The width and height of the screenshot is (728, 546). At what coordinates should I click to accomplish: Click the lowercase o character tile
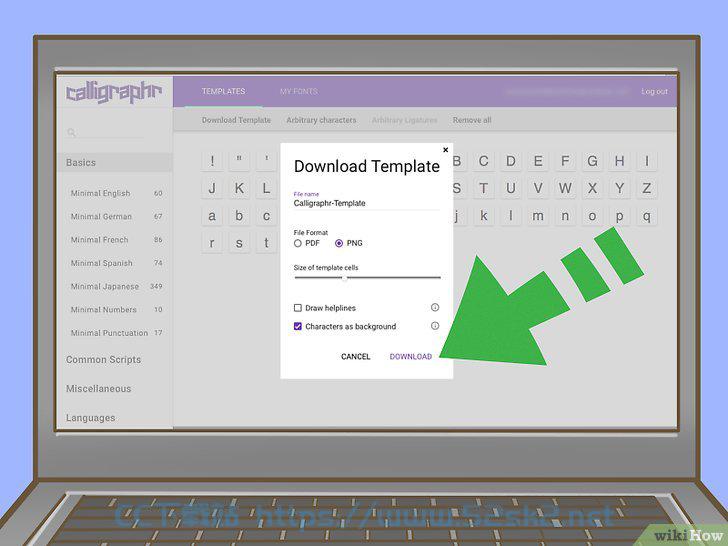coord(592,216)
